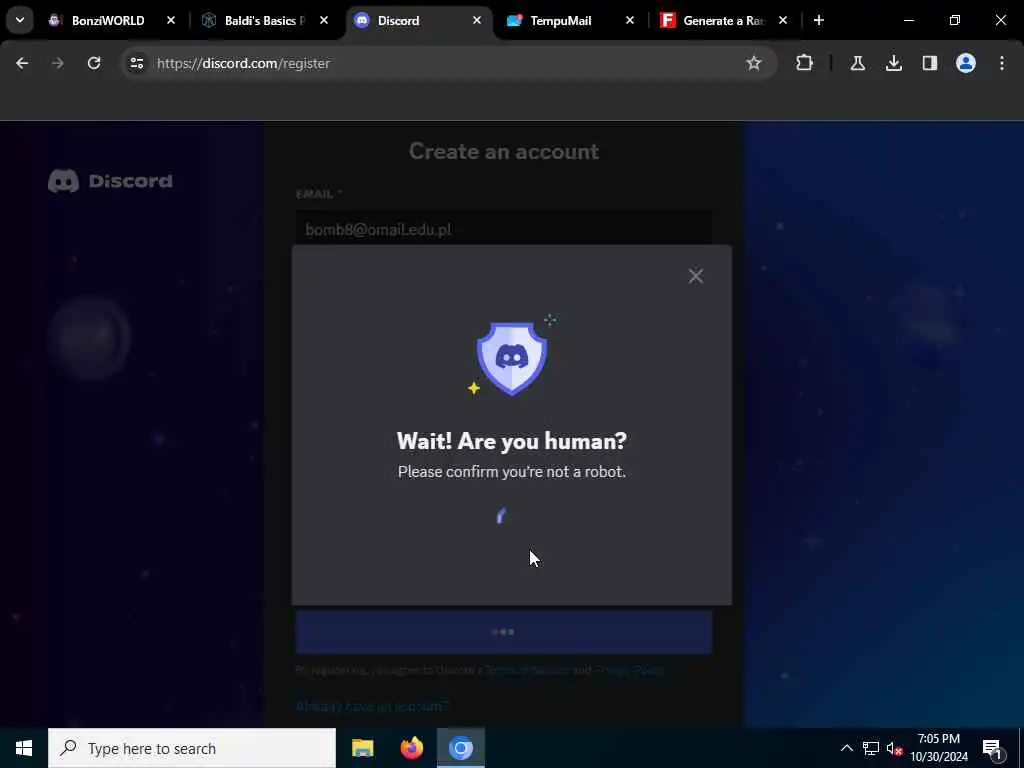Screen dimensions: 1024x768
Task: Reload the Discord register page
Action: coord(94,63)
